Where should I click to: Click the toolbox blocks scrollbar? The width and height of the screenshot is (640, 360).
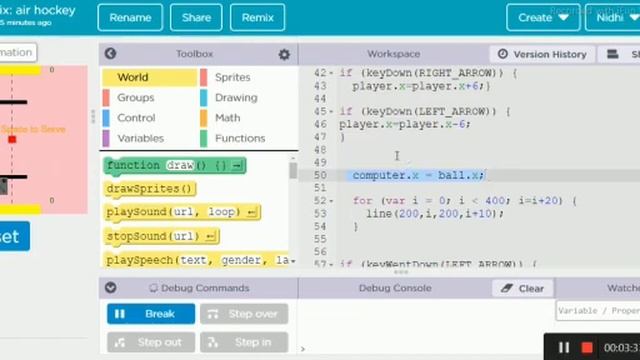[x=293, y=171]
